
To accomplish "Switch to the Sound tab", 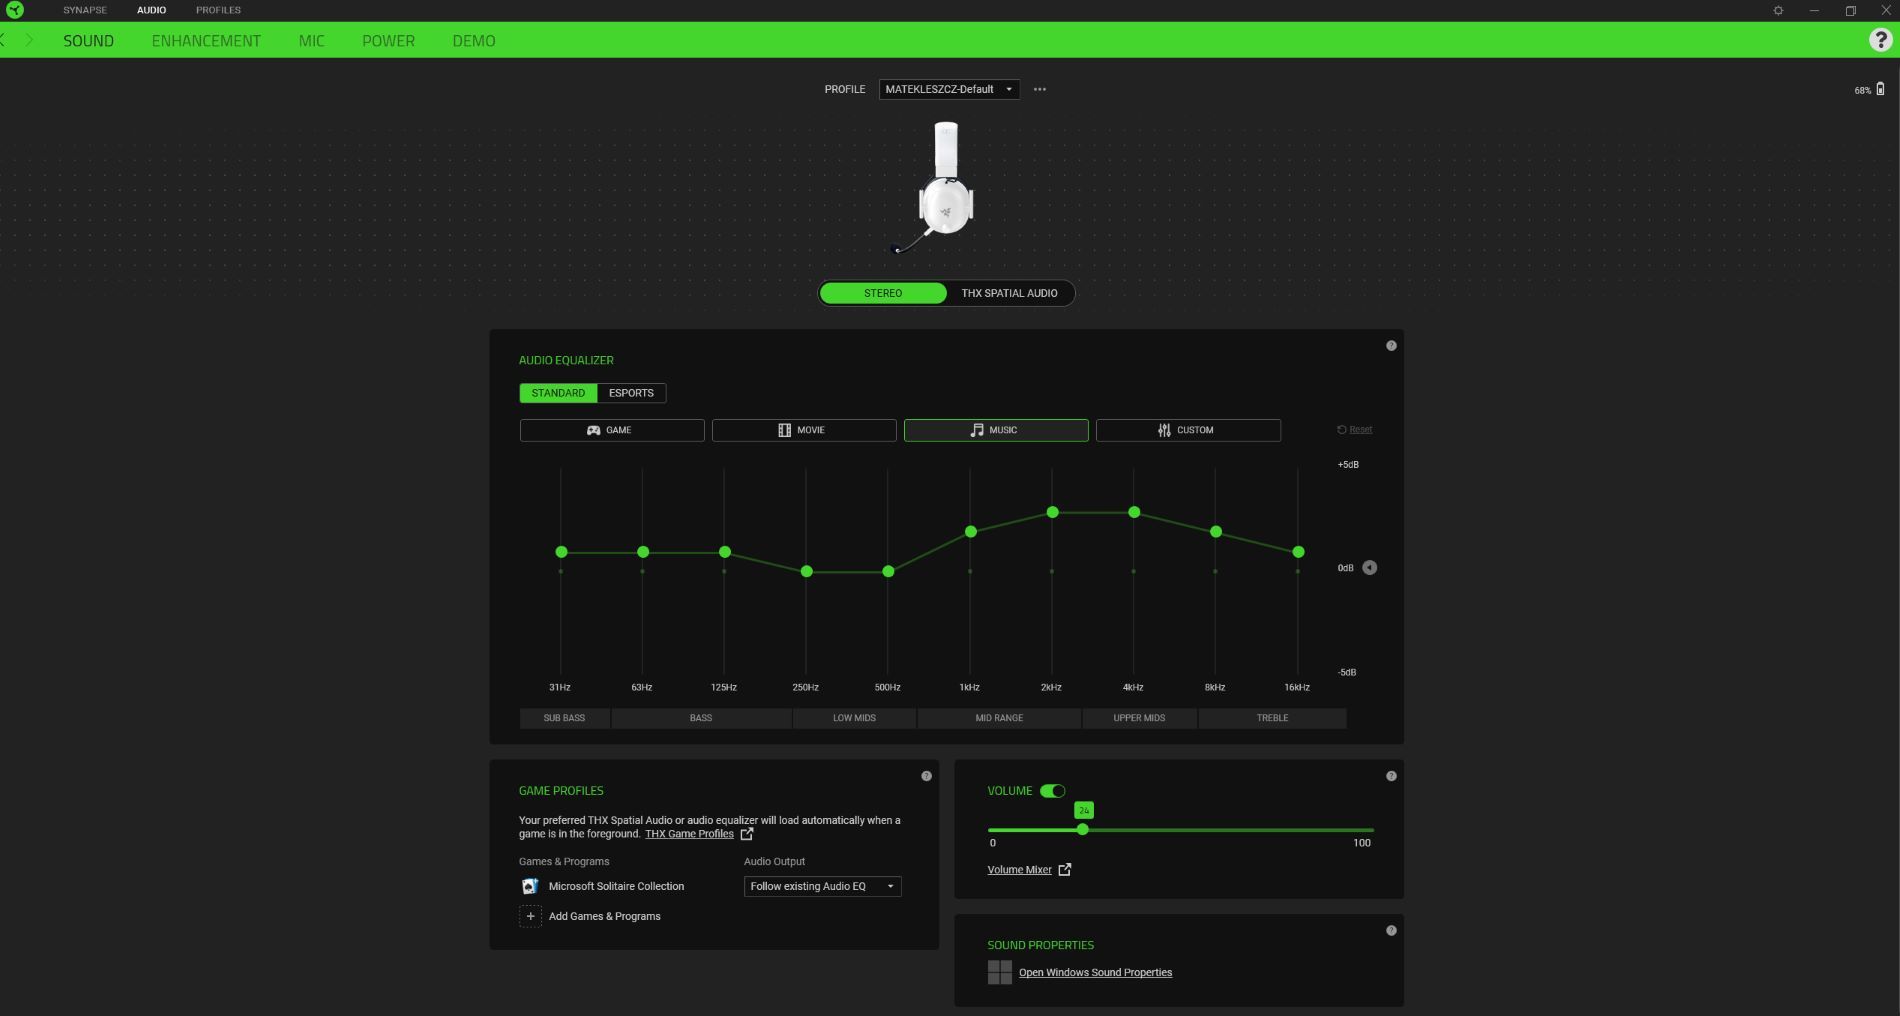I will tap(88, 41).
